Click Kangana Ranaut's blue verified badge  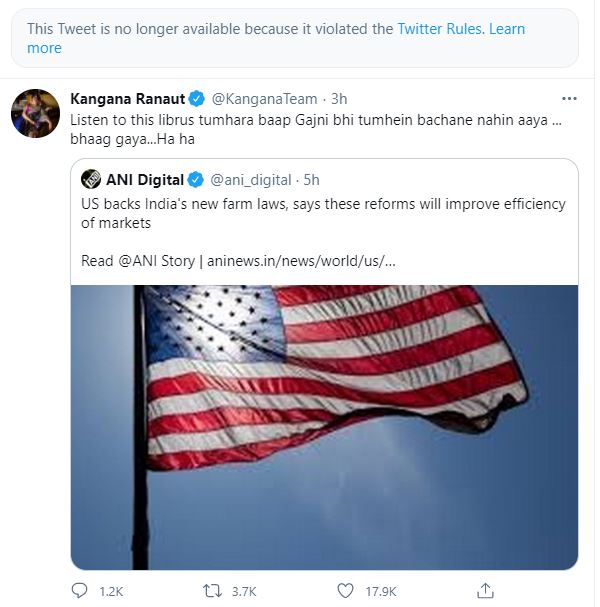click(x=196, y=99)
